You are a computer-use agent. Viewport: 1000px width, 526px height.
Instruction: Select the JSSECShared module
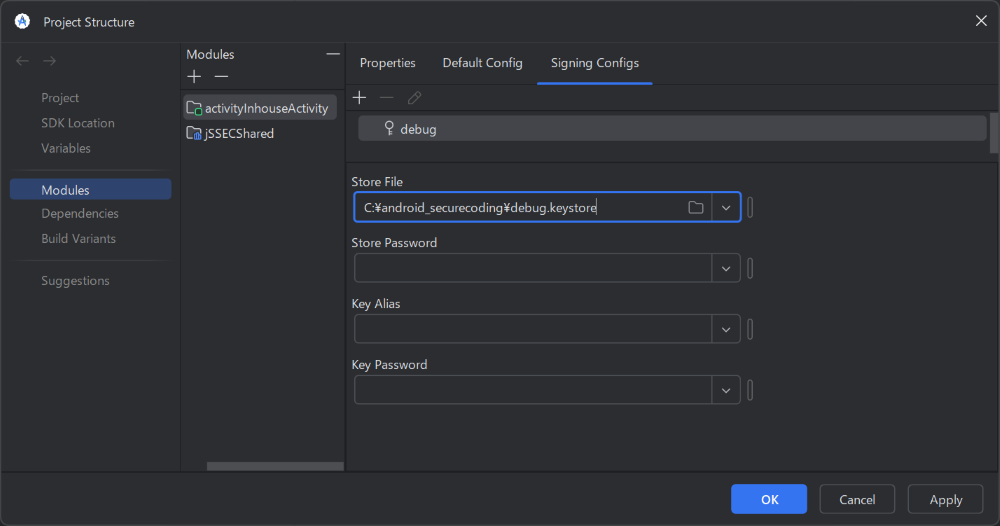click(238, 133)
